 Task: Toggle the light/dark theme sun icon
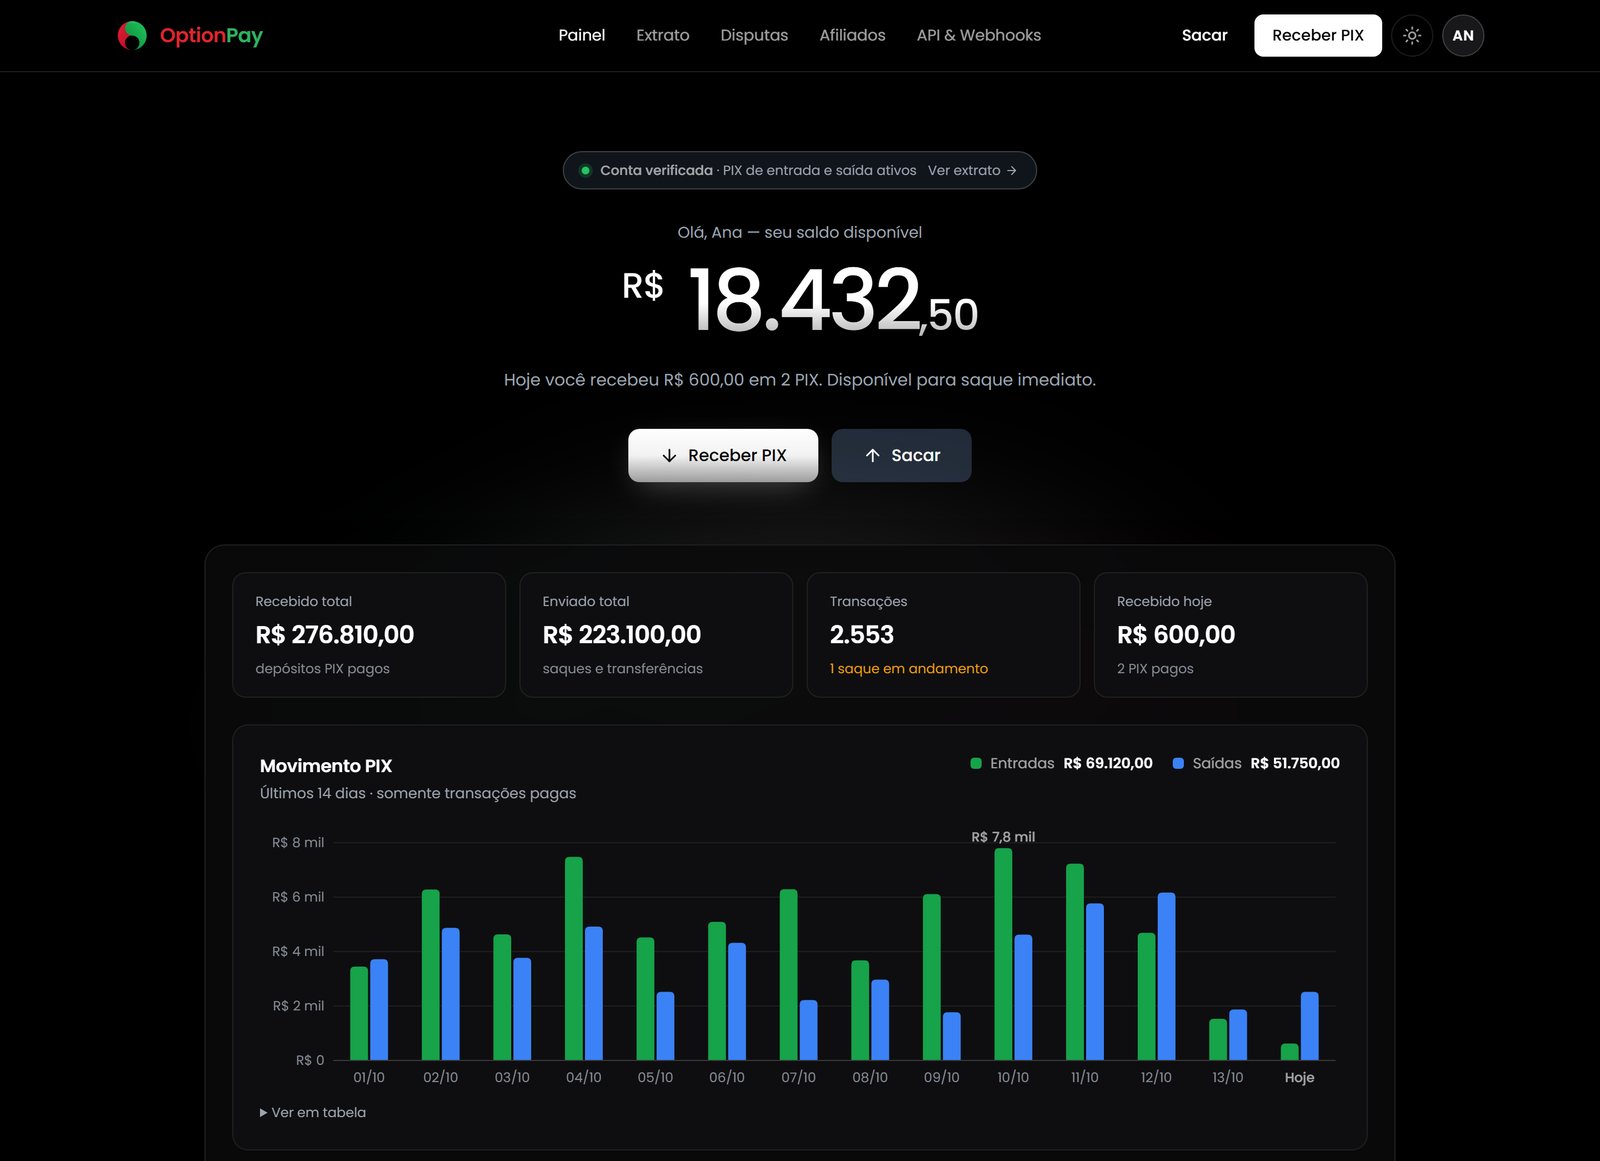(1412, 36)
